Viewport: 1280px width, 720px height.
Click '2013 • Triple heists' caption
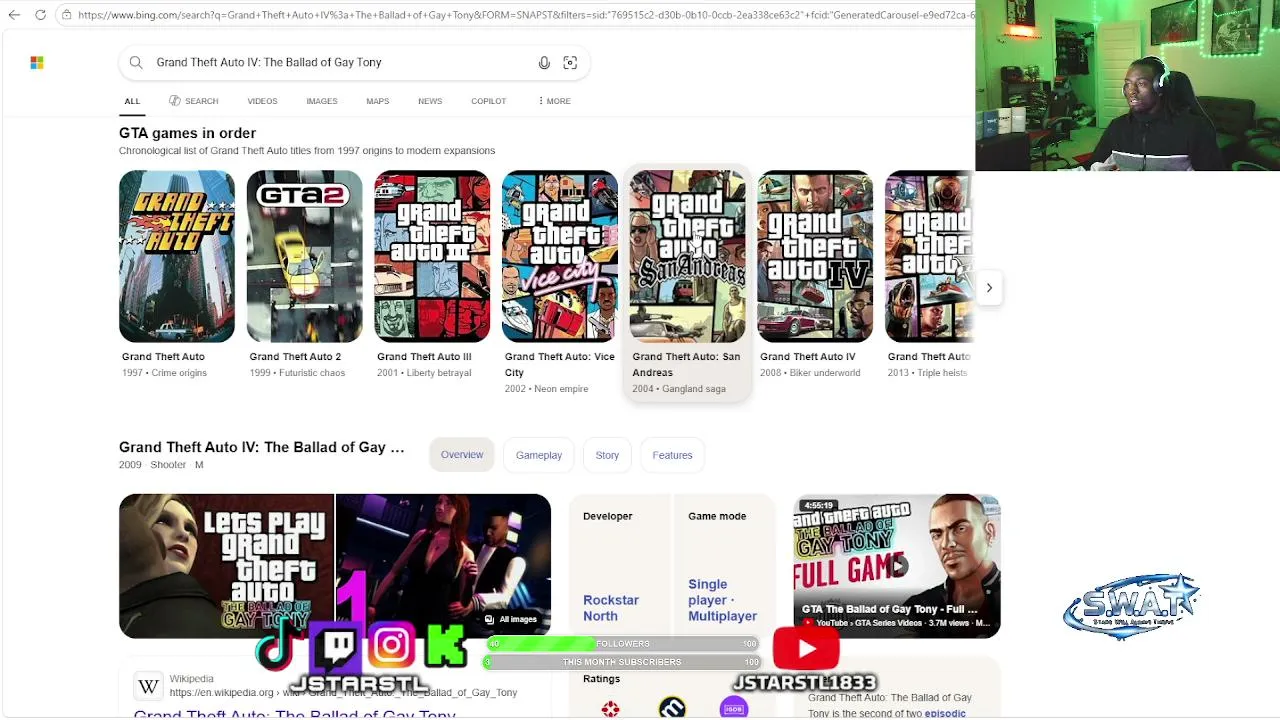click(x=927, y=373)
